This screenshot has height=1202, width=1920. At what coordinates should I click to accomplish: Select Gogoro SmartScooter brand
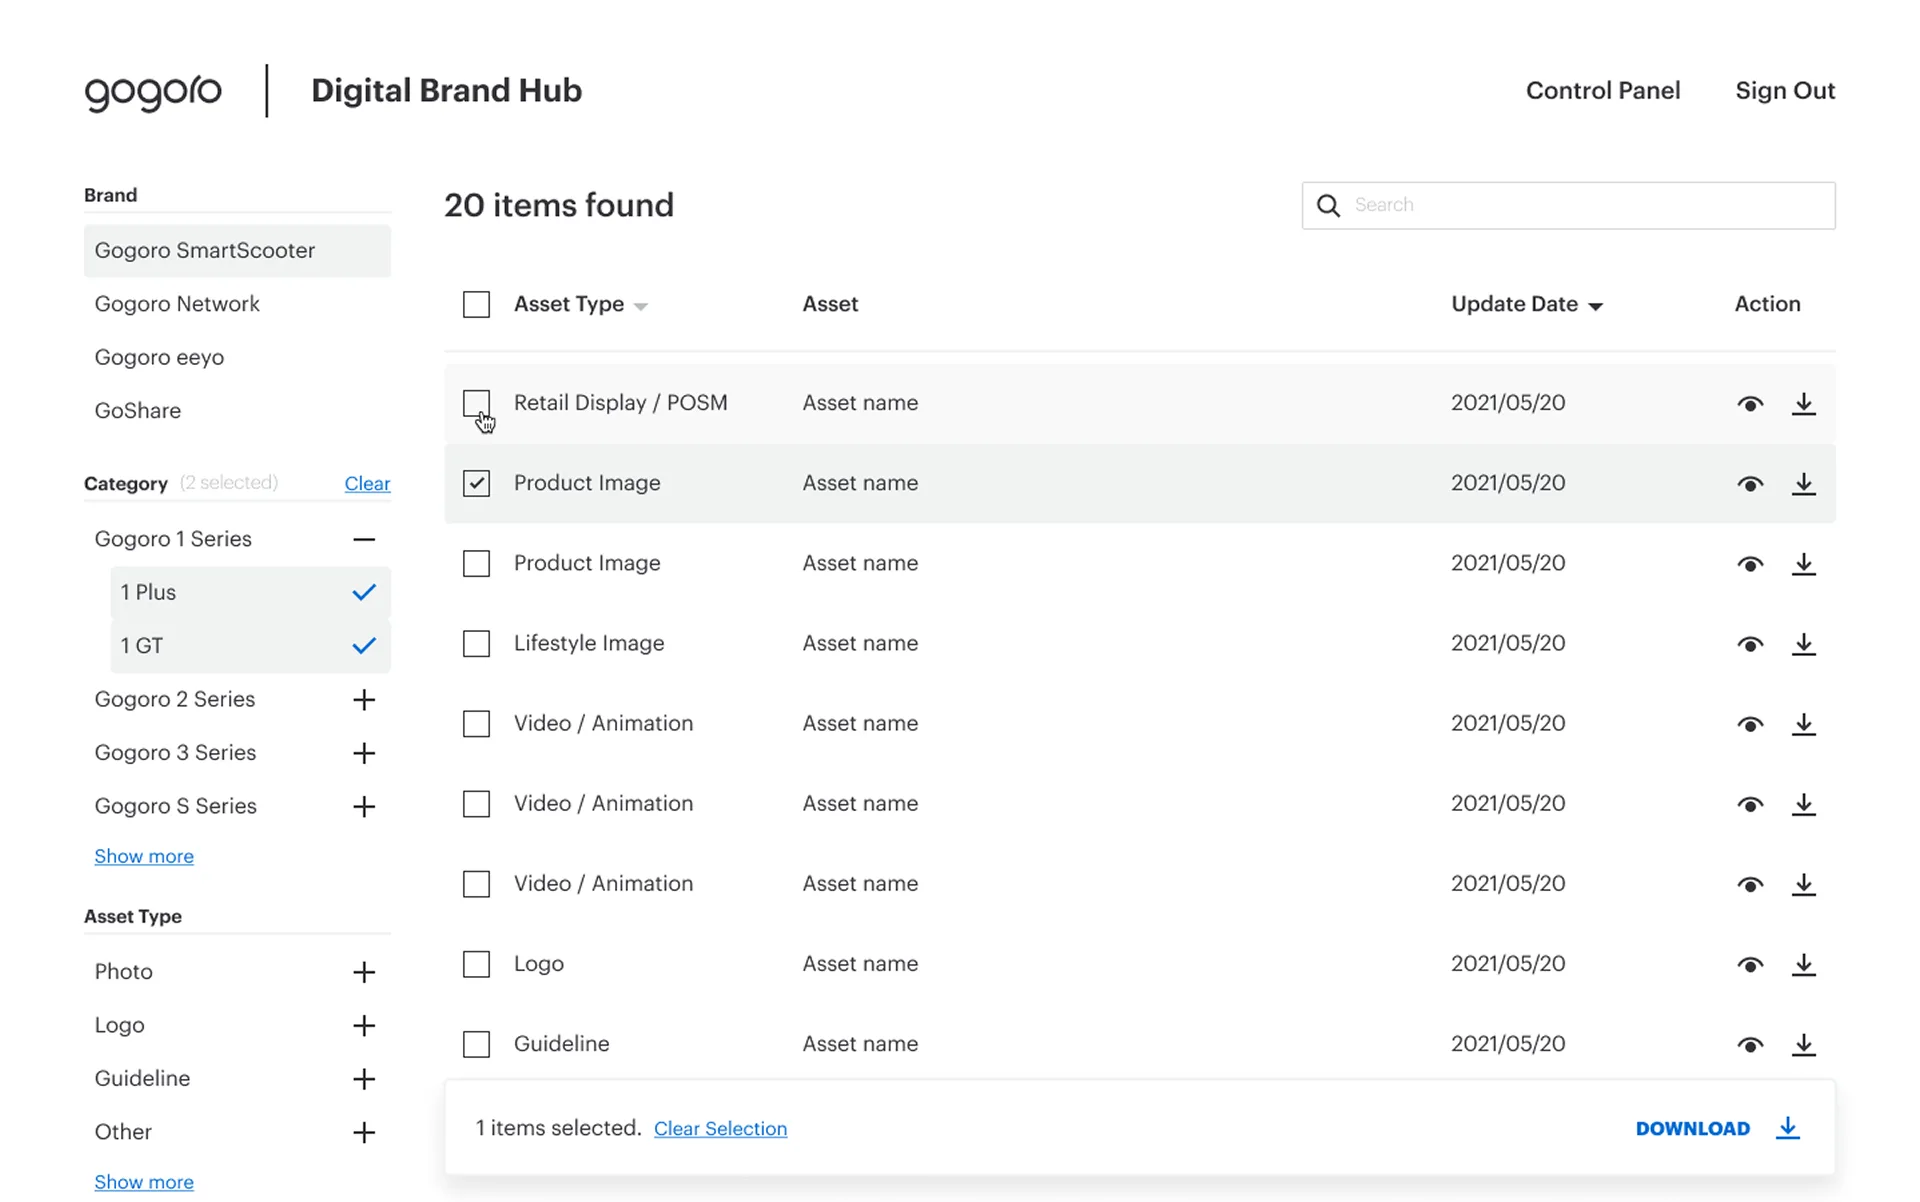click(x=237, y=251)
